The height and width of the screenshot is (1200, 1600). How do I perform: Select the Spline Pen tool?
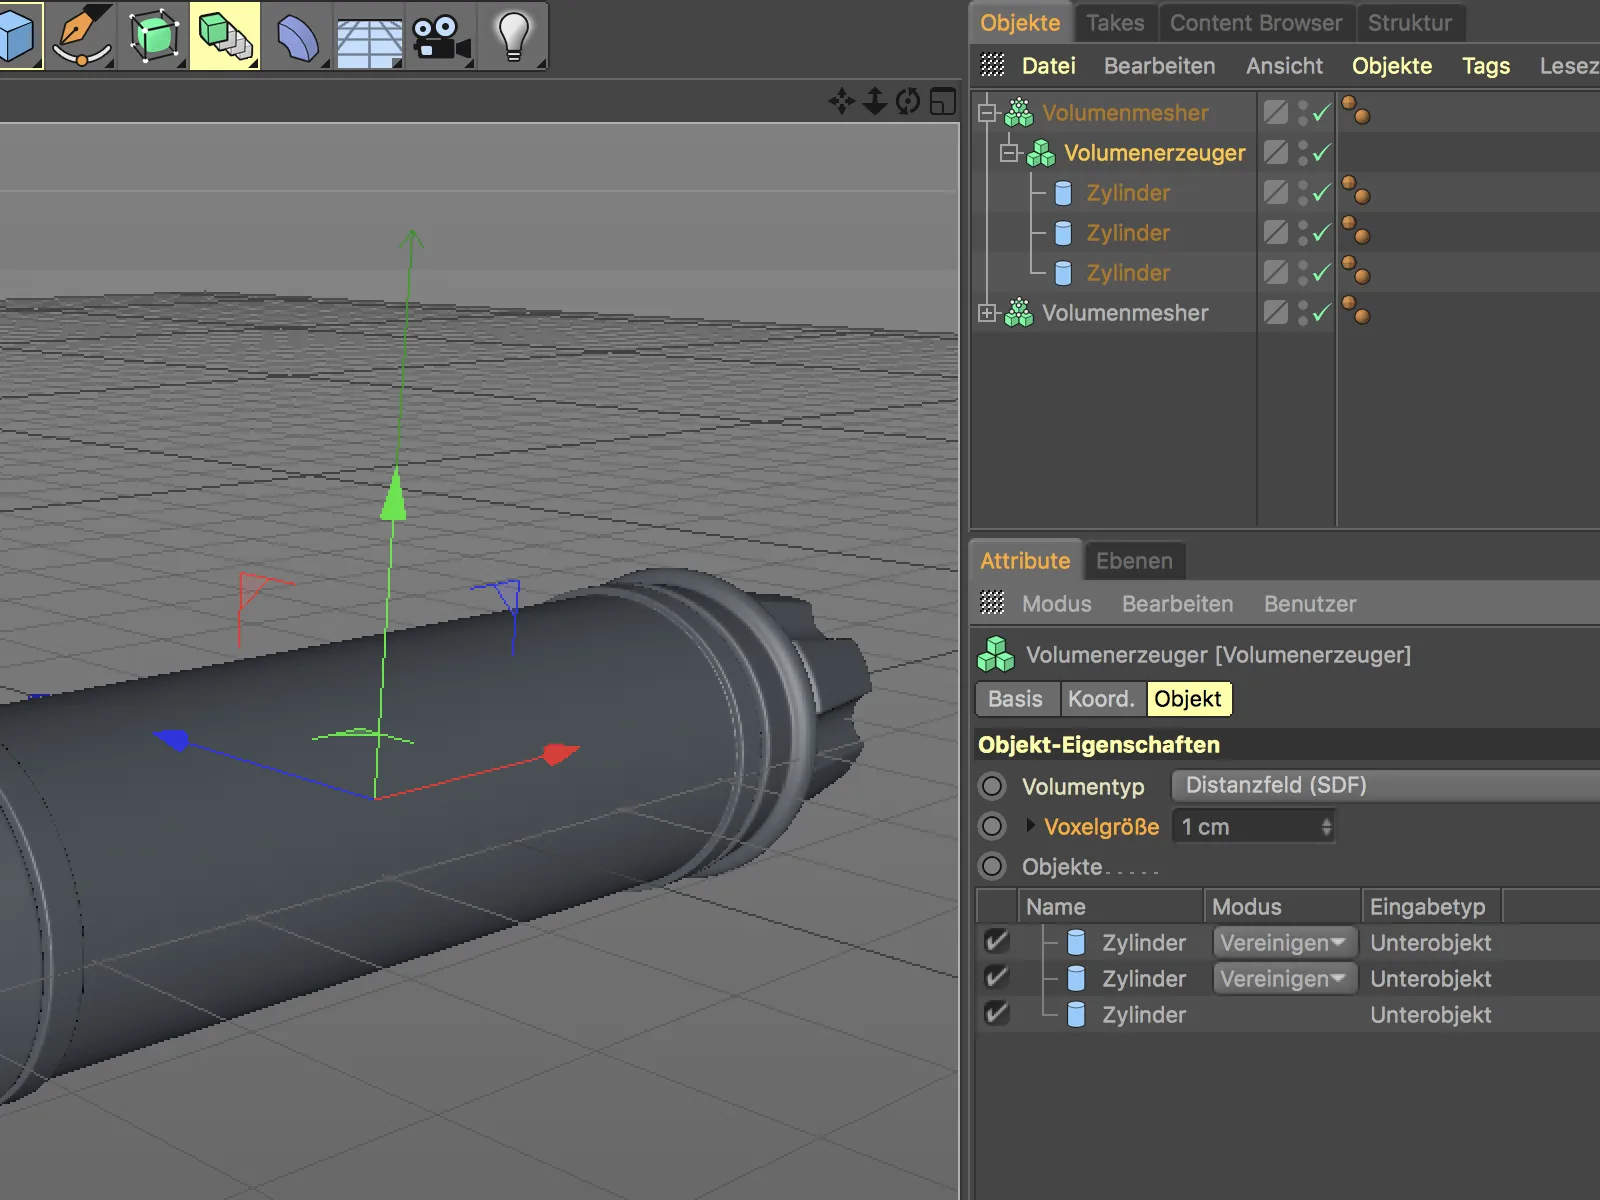point(82,36)
